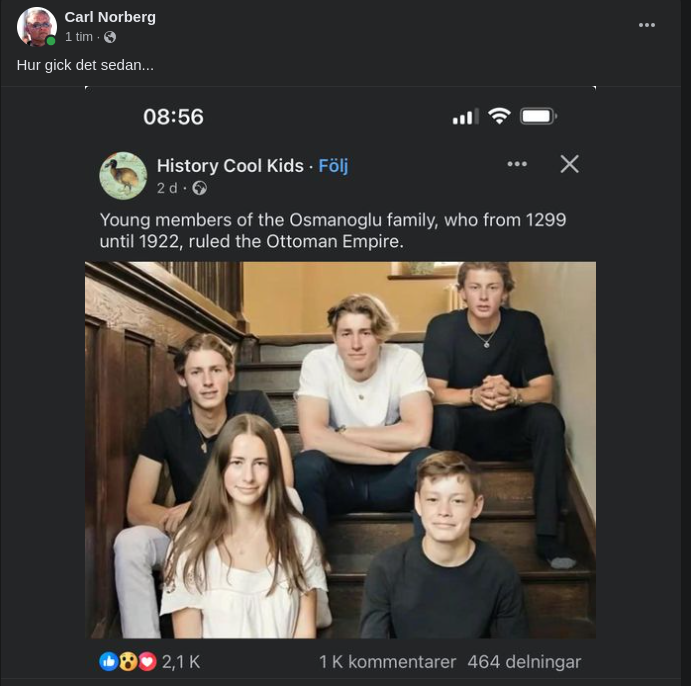691x686 pixels.
Task: Click the blue thumbs-up reaction icon
Action: pos(109,661)
